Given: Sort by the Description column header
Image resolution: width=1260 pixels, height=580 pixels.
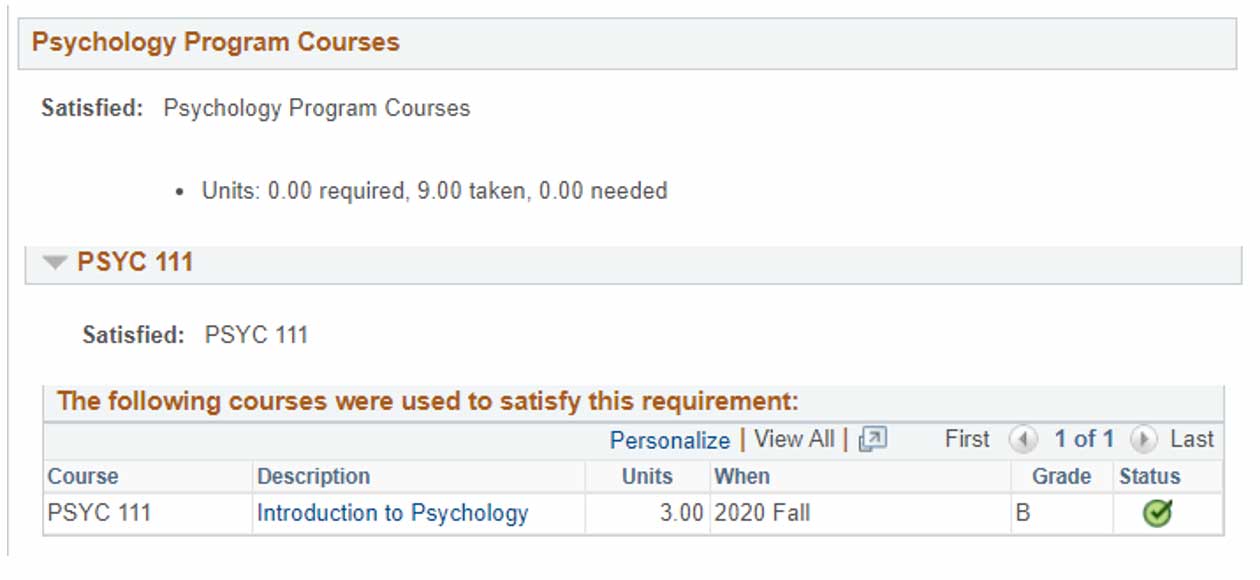Looking at the screenshot, I should 313,477.
